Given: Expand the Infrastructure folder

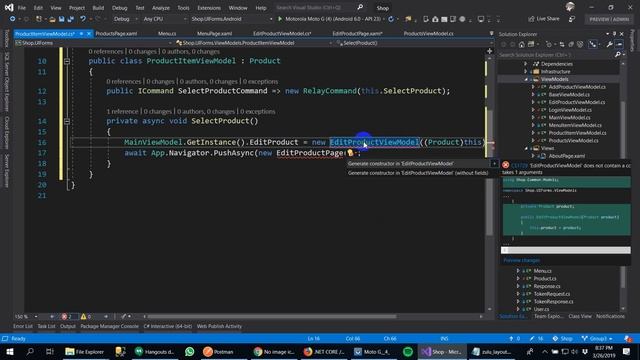Looking at the screenshot, I should pos(526,71).
